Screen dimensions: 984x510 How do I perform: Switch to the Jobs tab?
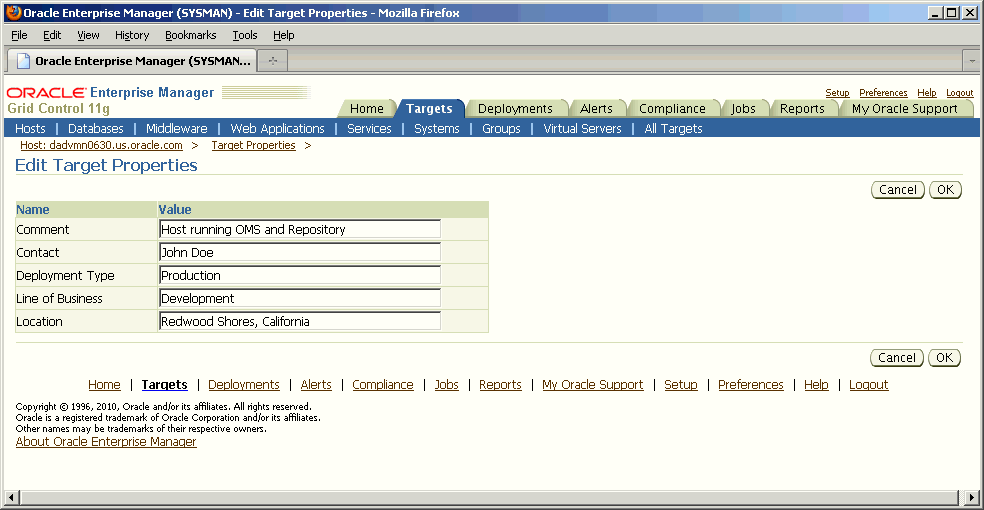[743, 109]
